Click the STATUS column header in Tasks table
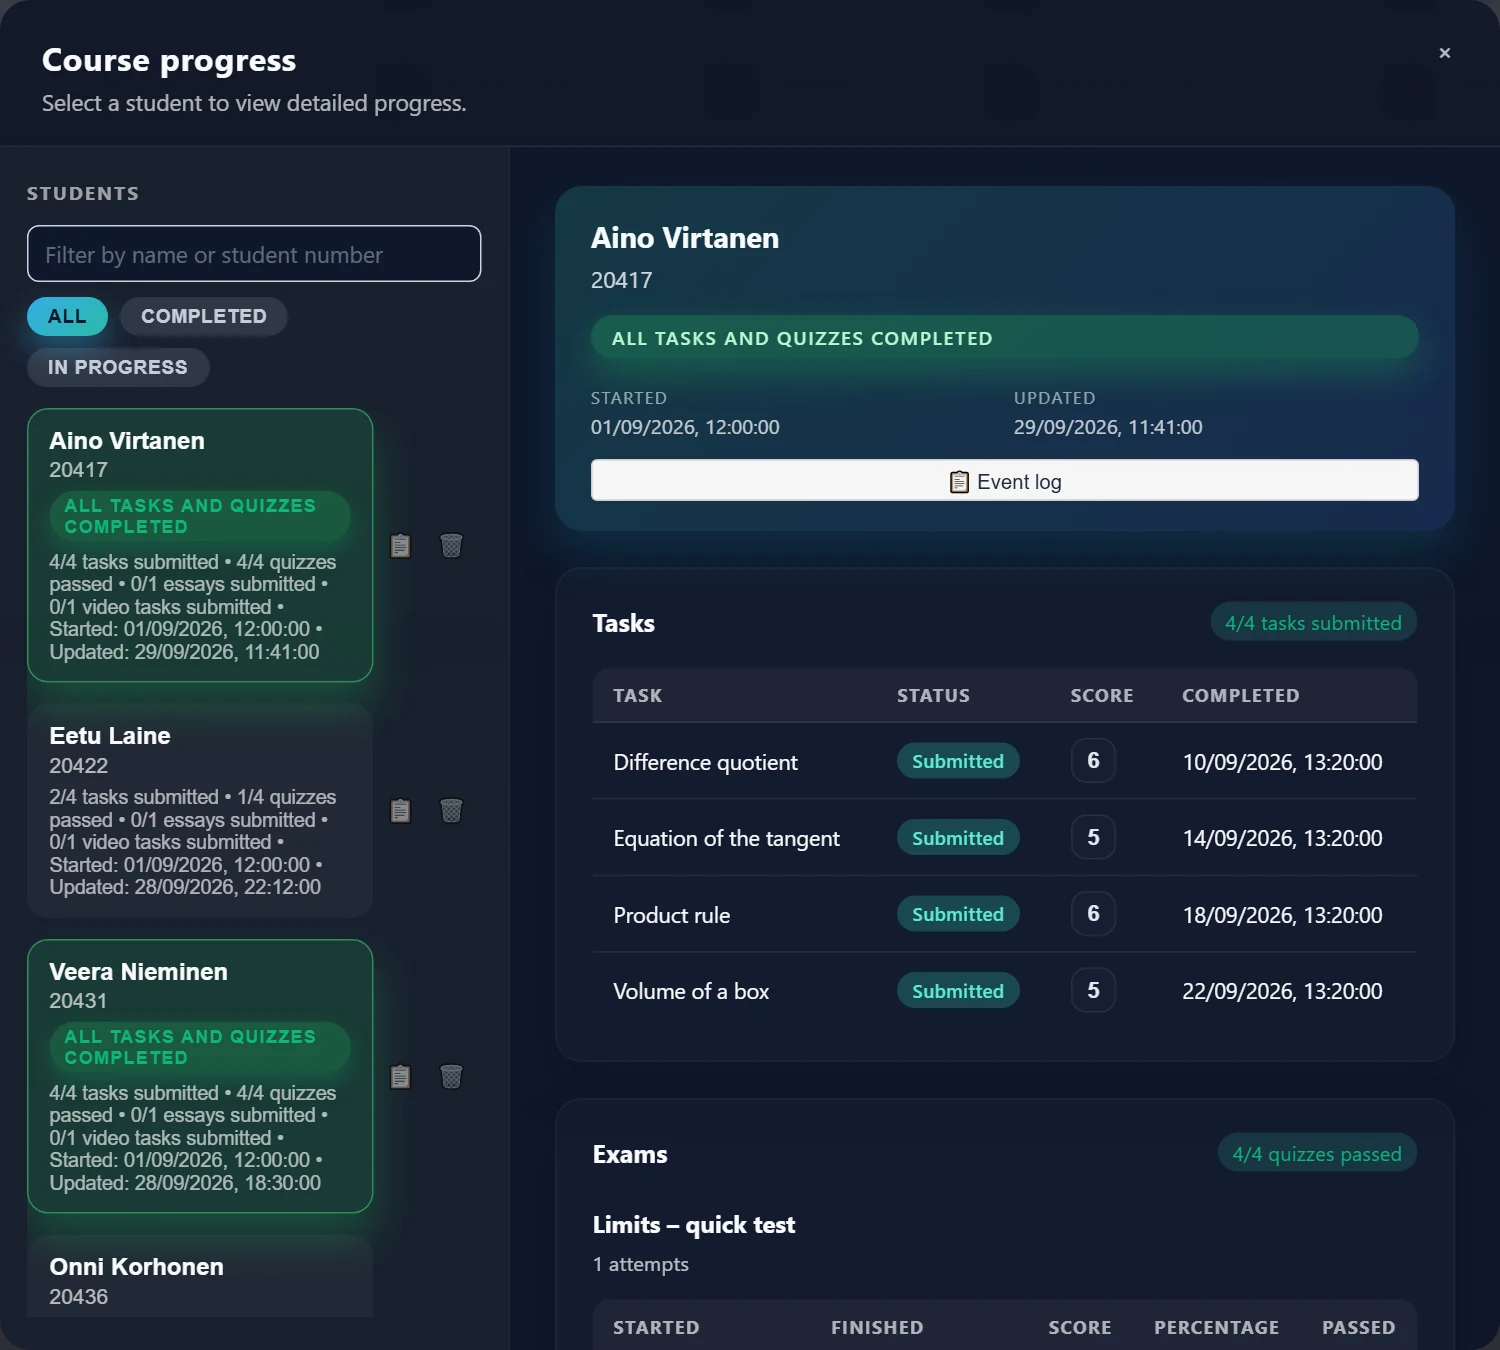Screen dimensions: 1500x1350 coord(933,695)
